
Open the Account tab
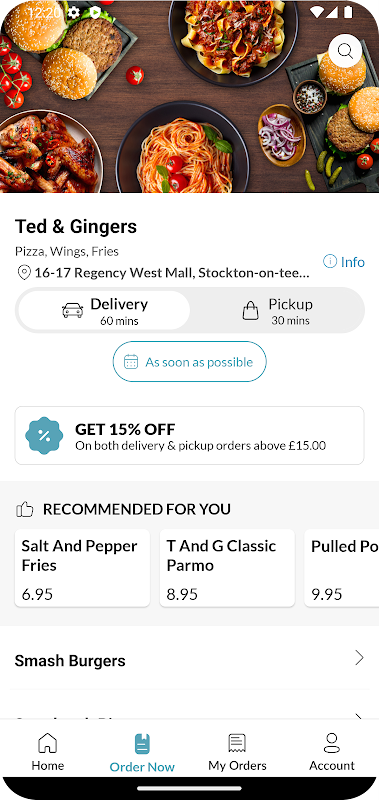point(332,752)
